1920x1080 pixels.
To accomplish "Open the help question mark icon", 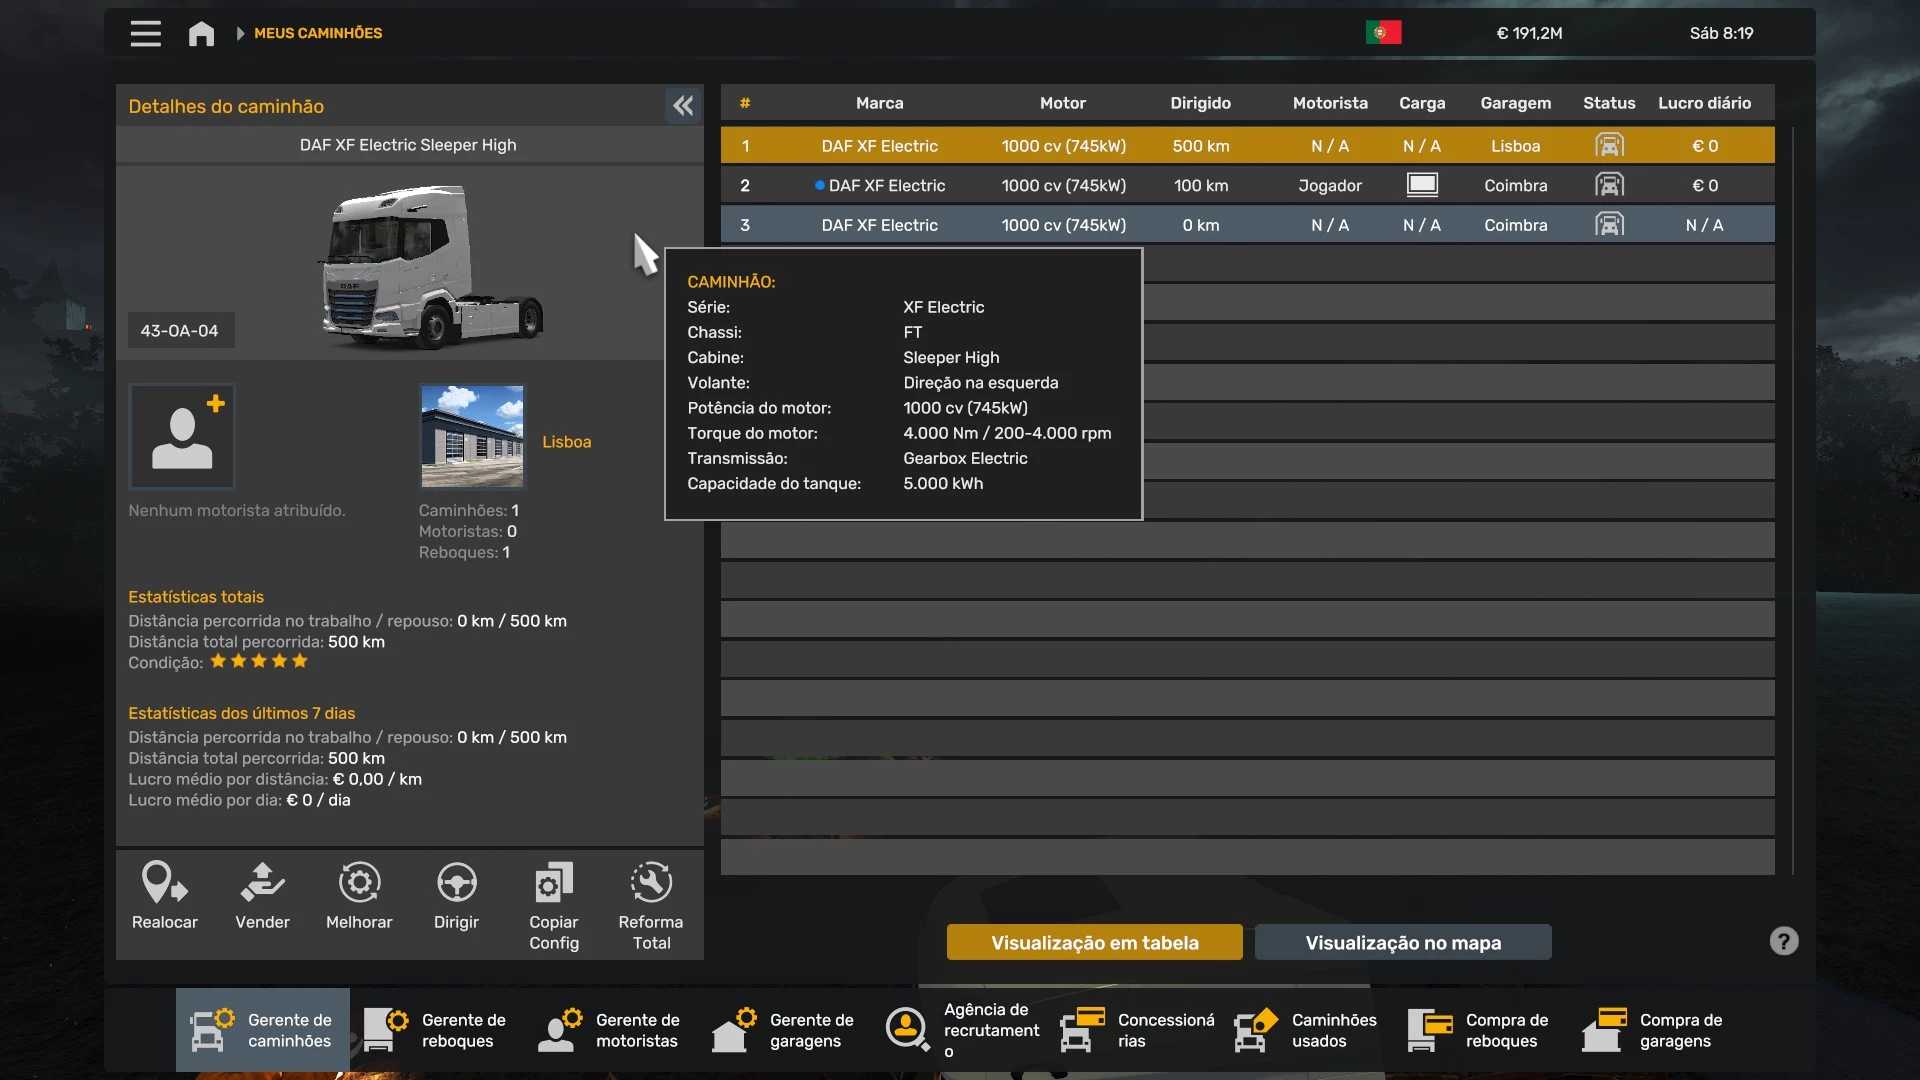I will (x=1783, y=941).
